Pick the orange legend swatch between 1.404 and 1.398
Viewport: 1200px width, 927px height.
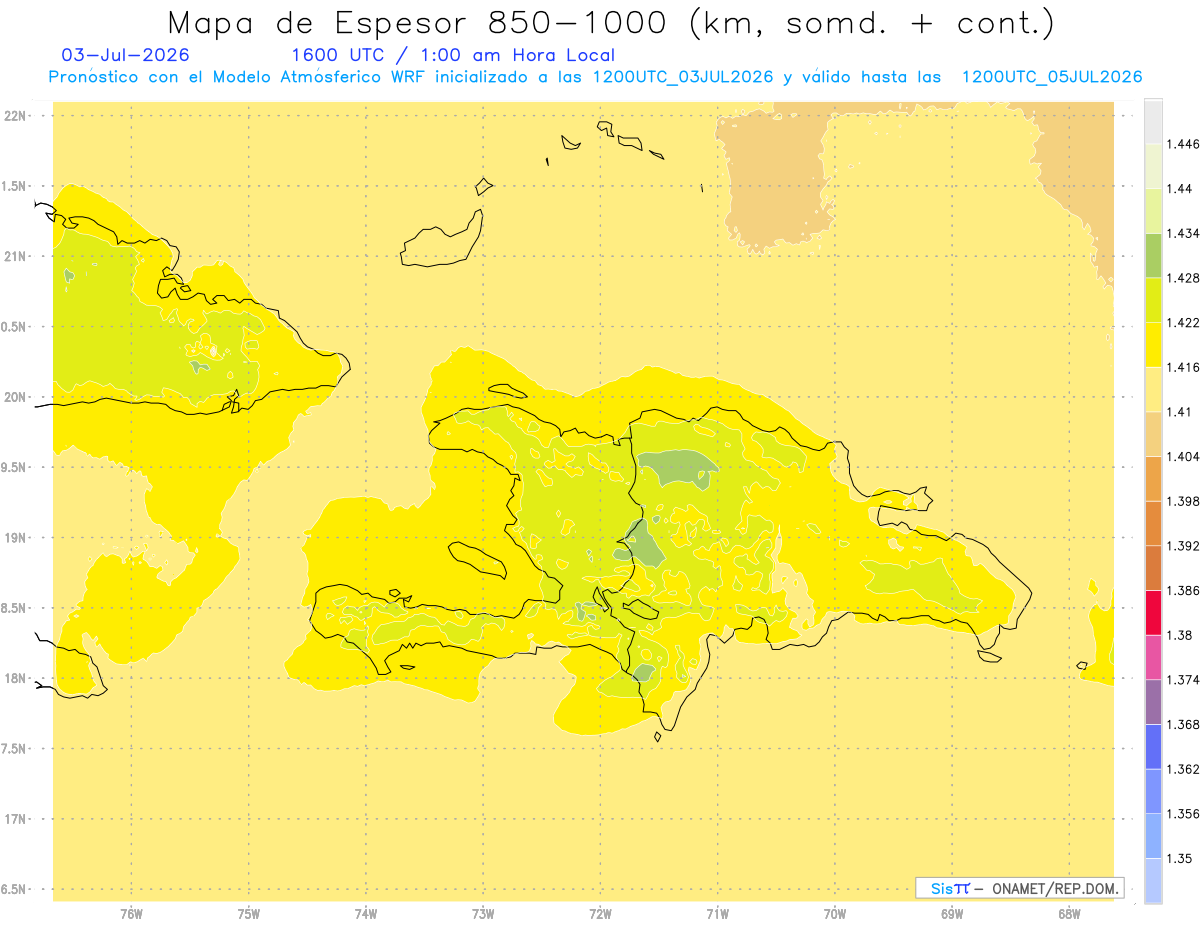pyautogui.click(x=1153, y=479)
